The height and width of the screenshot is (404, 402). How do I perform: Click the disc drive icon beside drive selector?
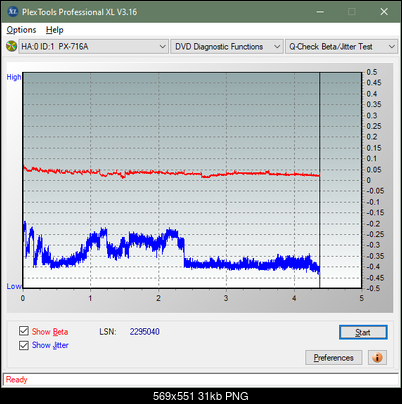11,46
